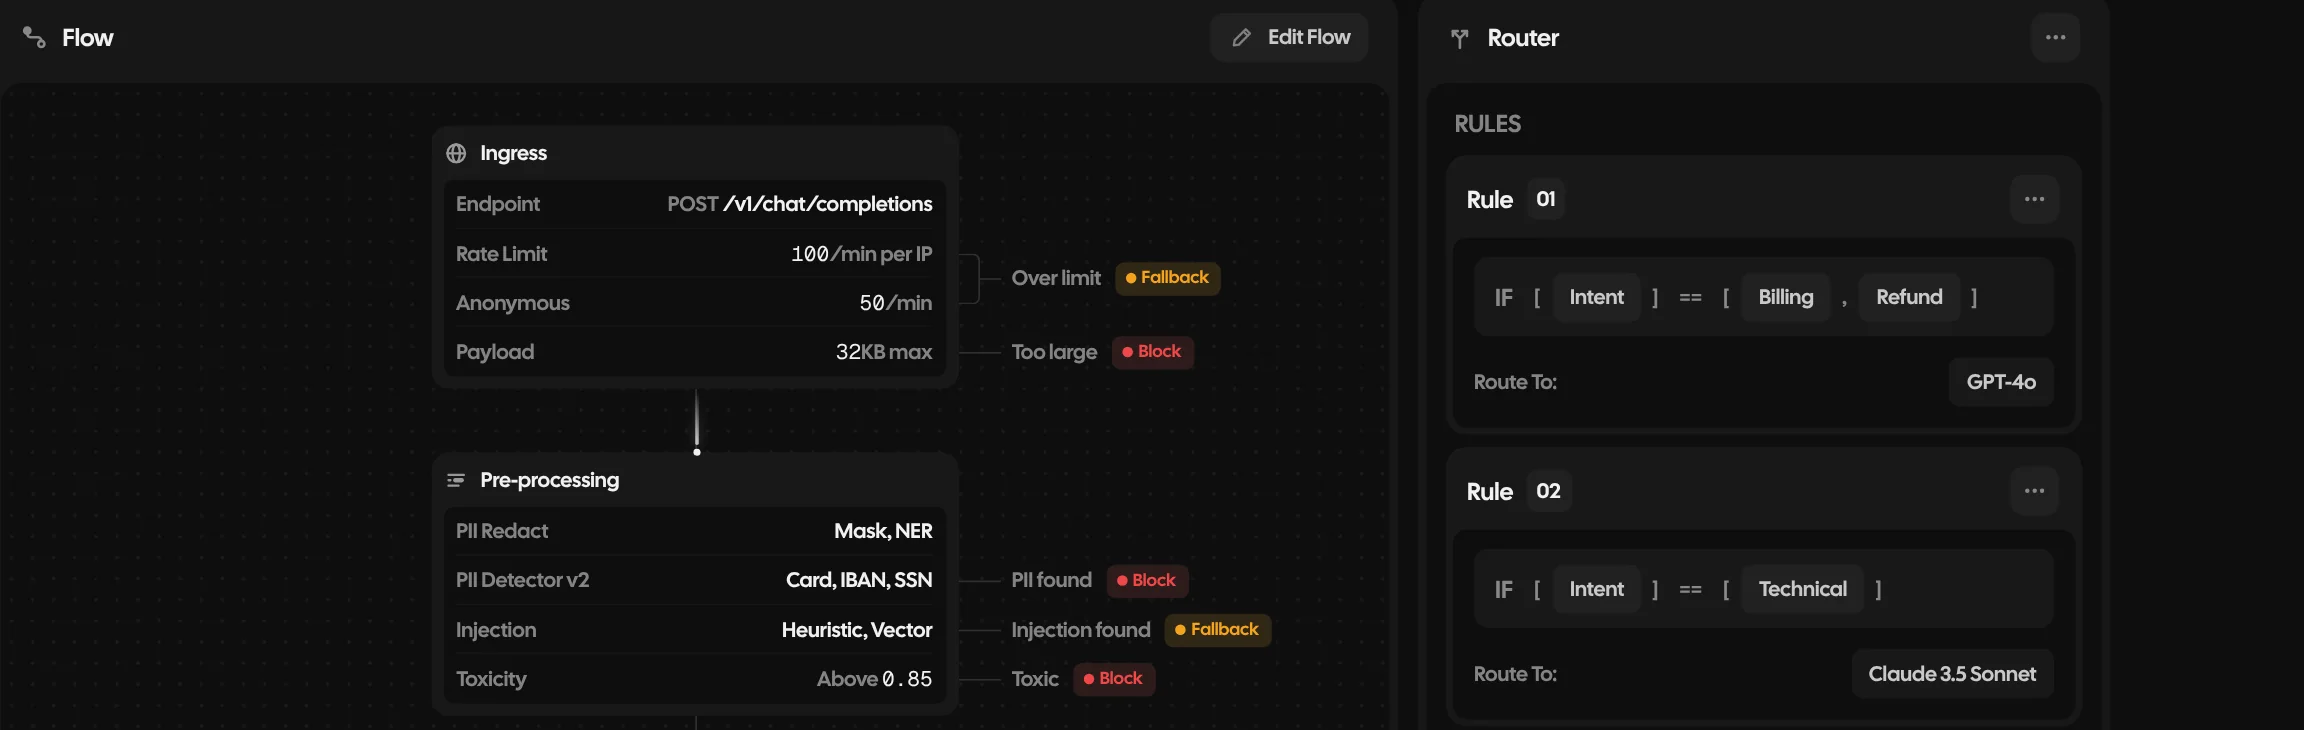This screenshot has width=2304, height=730.
Task: Click the Flow panel icon
Action: pyautogui.click(x=34, y=38)
